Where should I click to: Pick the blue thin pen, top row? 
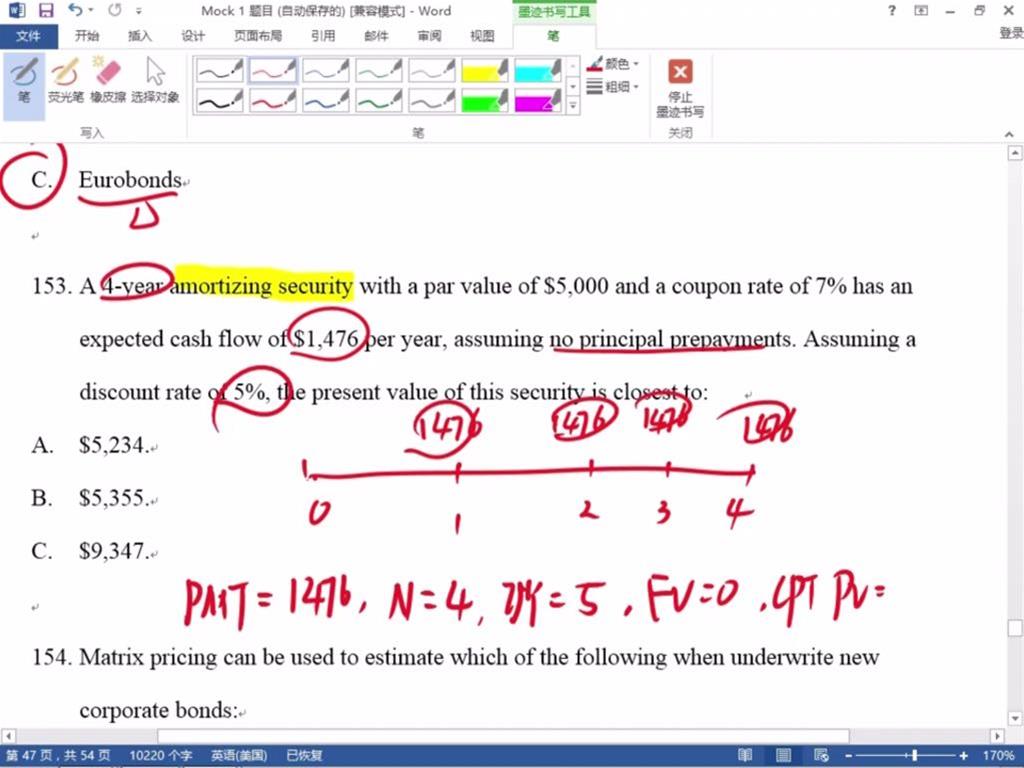pos(325,70)
